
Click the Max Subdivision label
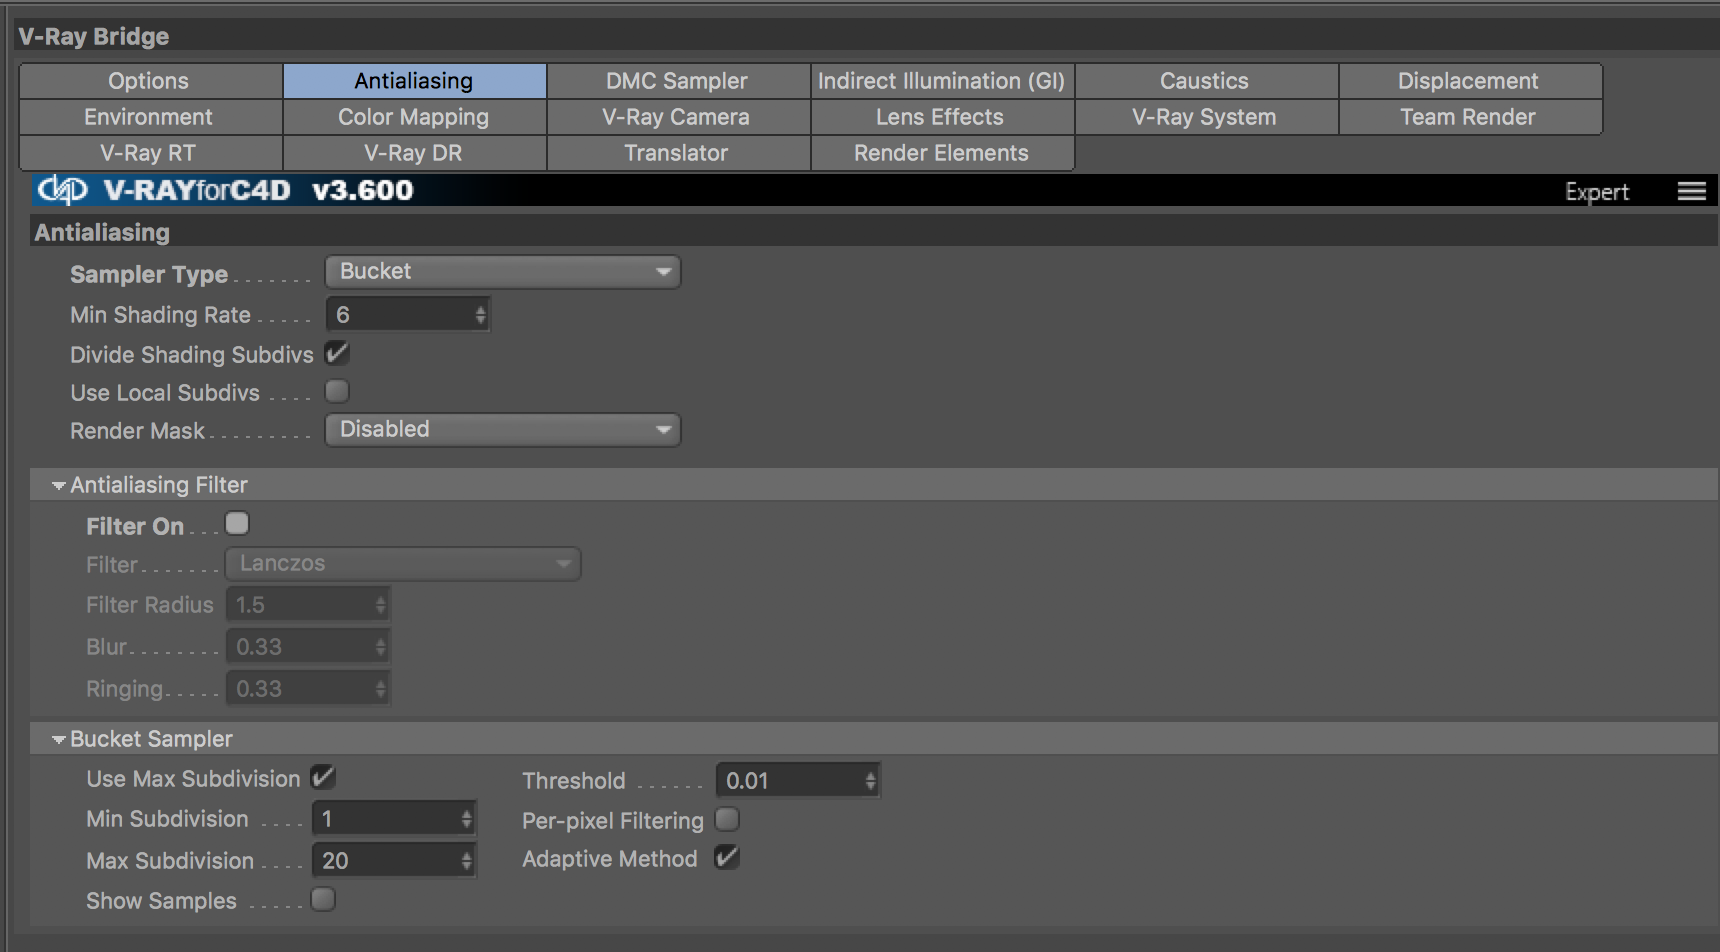[x=170, y=861]
